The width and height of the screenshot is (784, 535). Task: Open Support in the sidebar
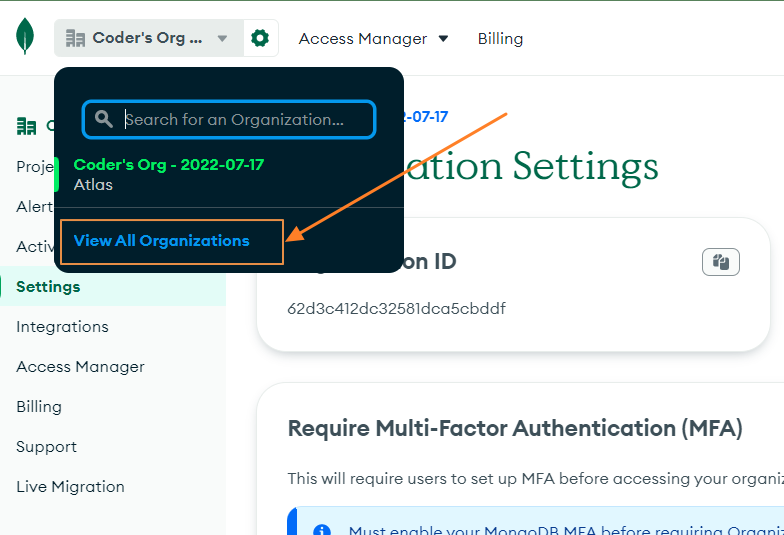click(x=46, y=446)
